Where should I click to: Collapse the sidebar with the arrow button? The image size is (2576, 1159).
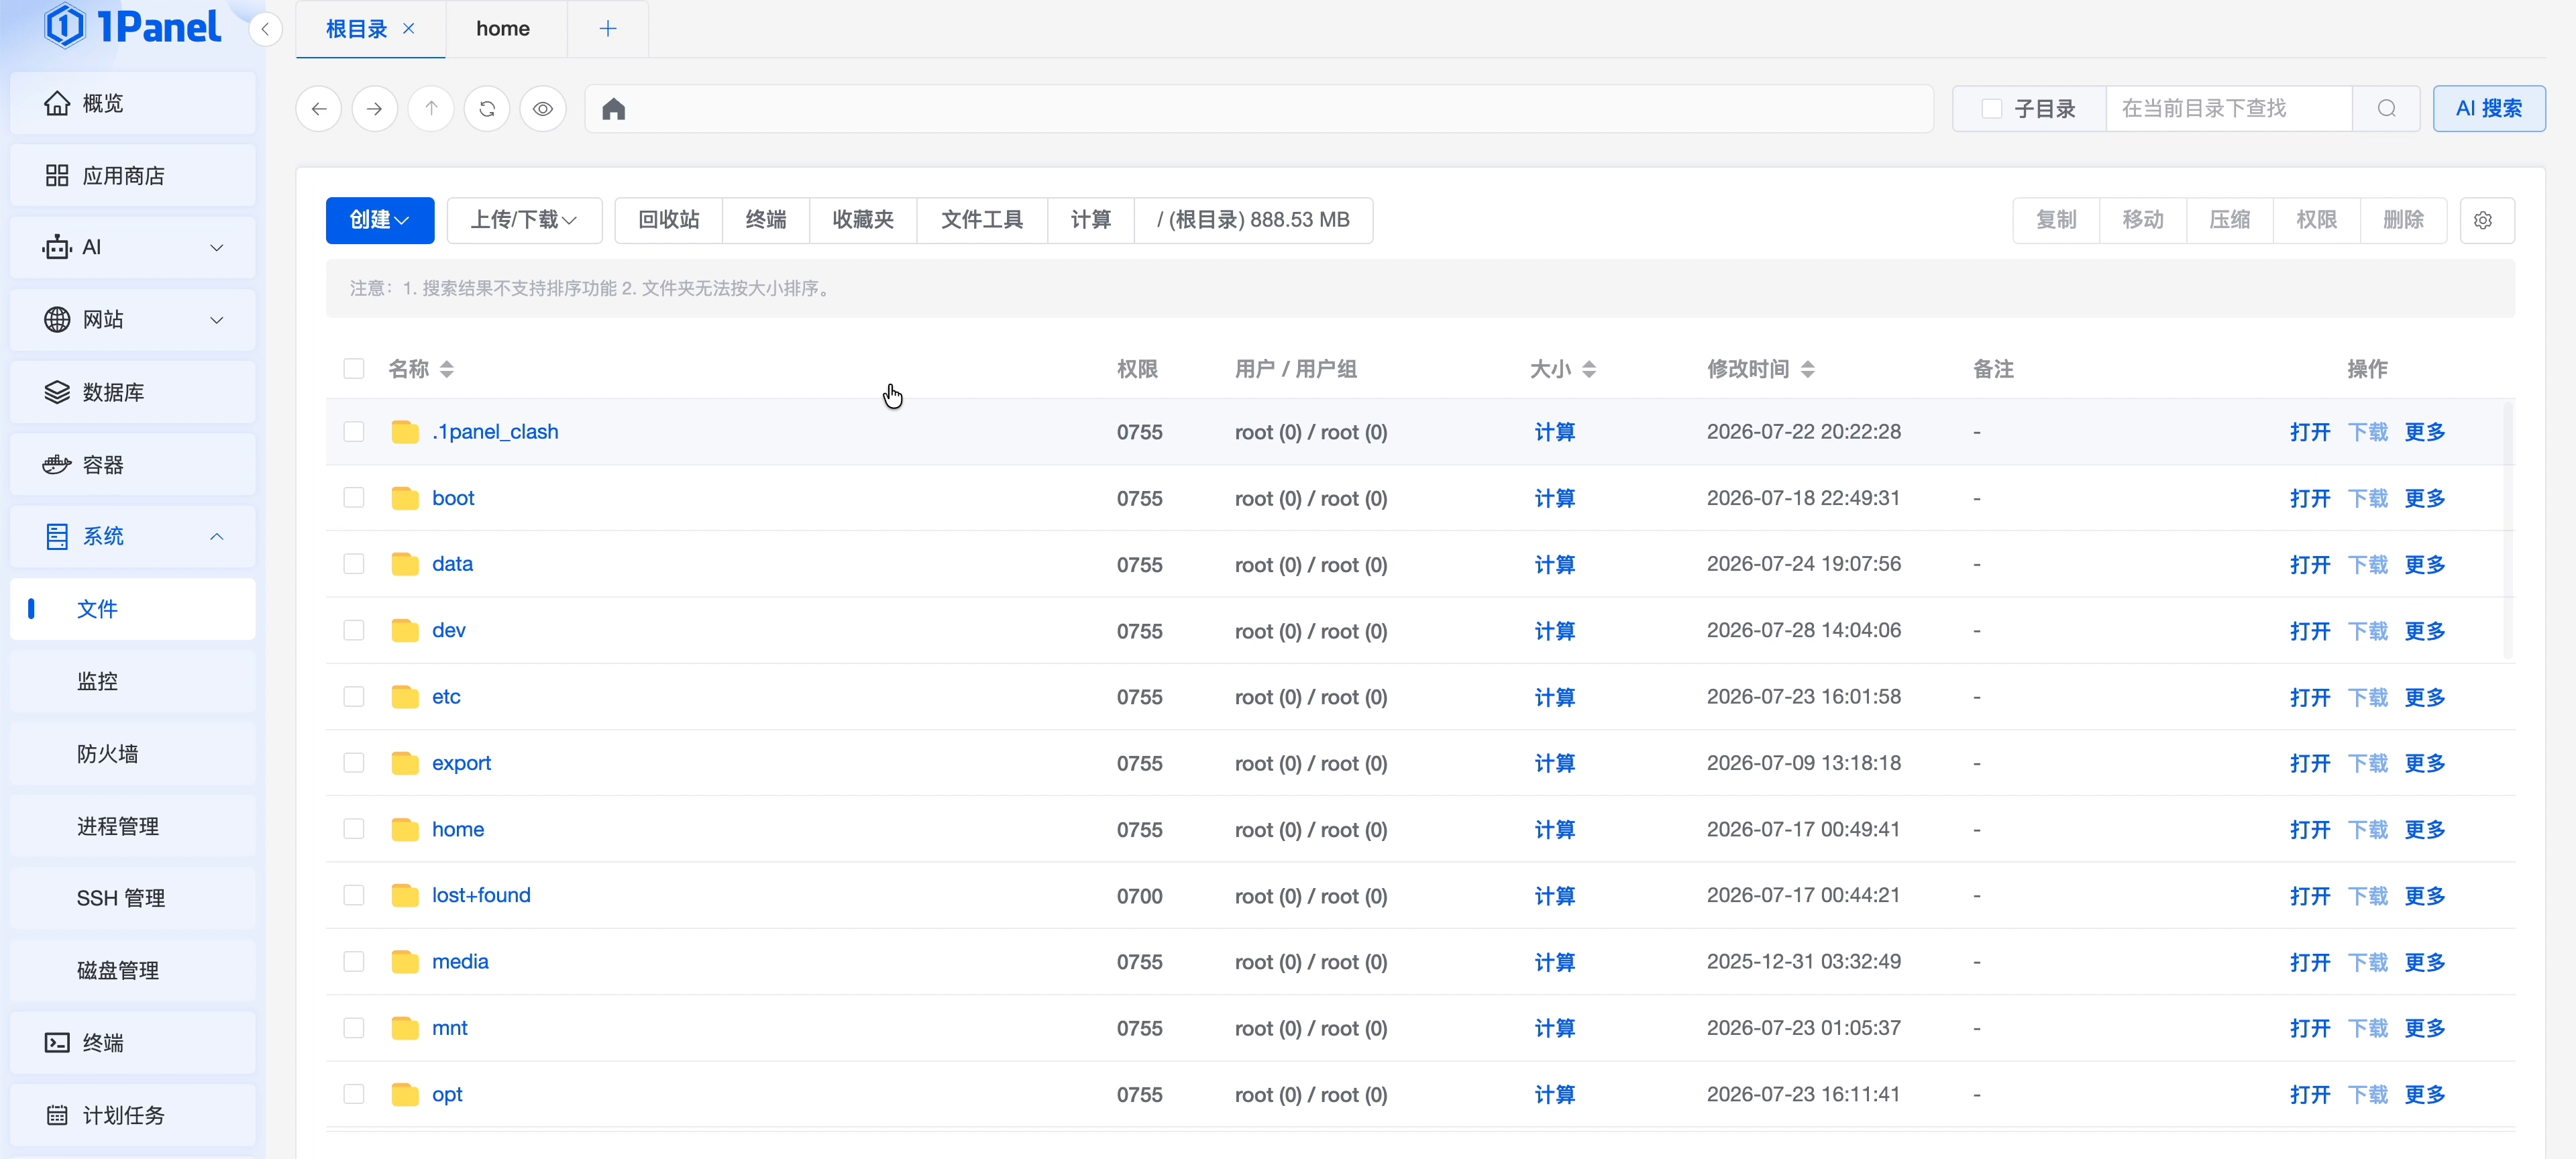pos(265,29)
